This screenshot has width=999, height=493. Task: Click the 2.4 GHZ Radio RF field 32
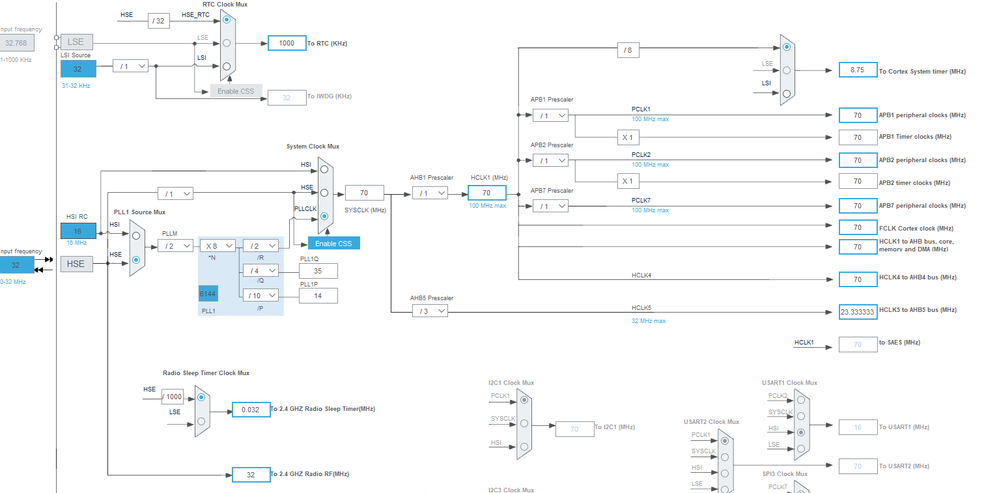pyautogui.click(x=251, y=475)
